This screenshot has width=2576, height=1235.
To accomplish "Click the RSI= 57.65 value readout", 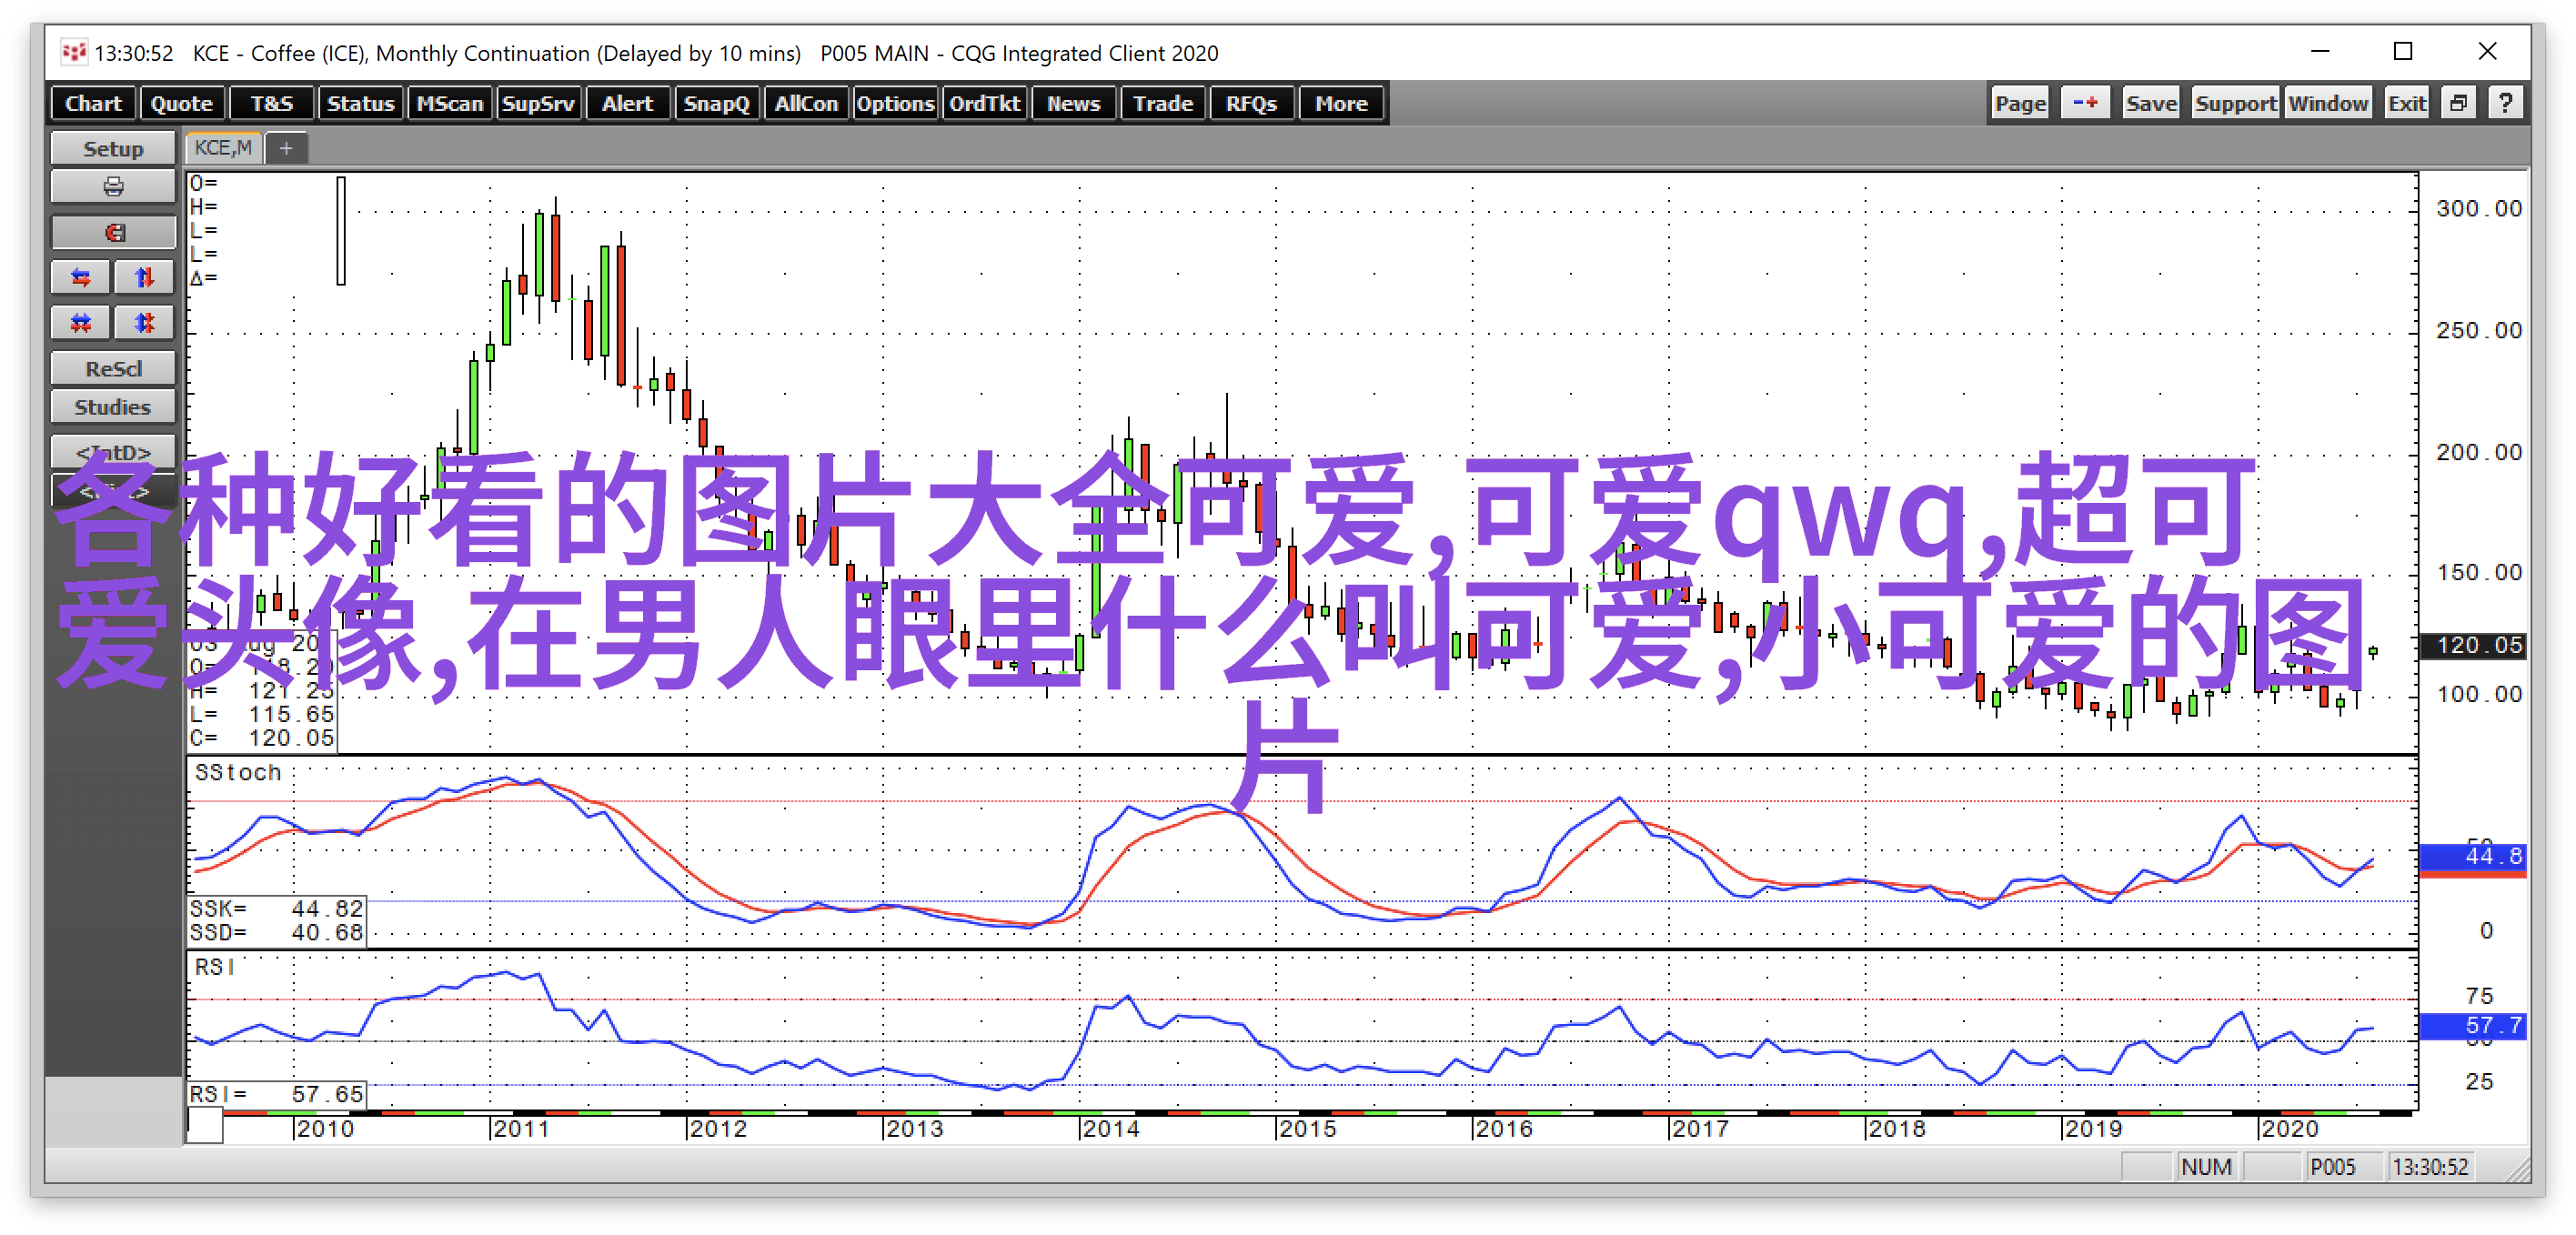I will tap(277, 1095).
